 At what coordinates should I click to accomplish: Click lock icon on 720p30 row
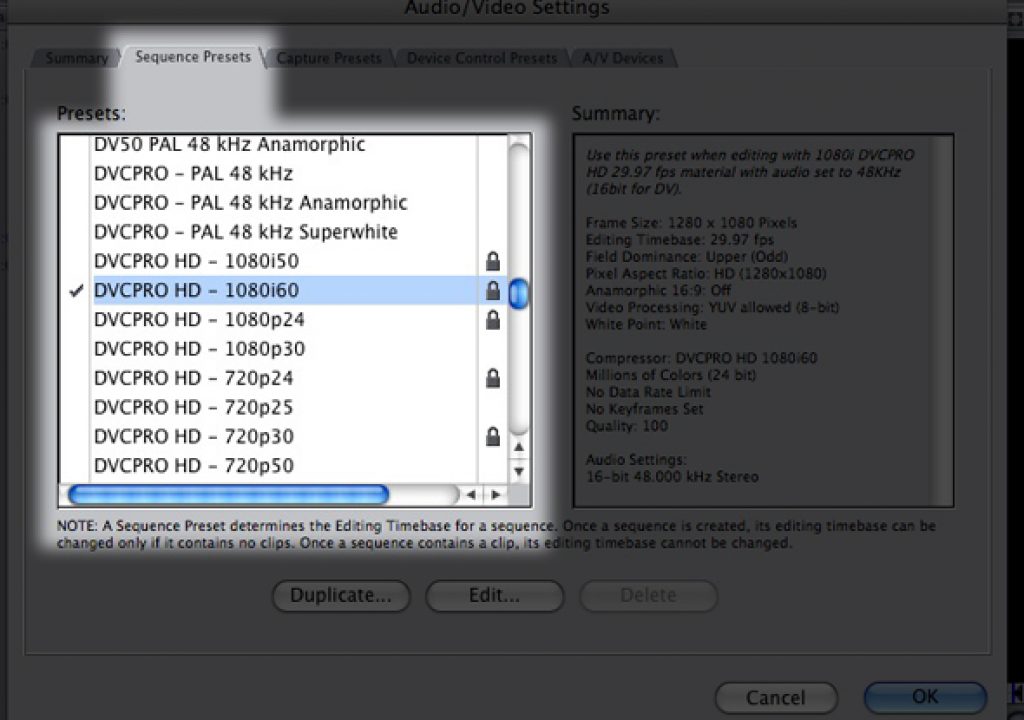493,436
